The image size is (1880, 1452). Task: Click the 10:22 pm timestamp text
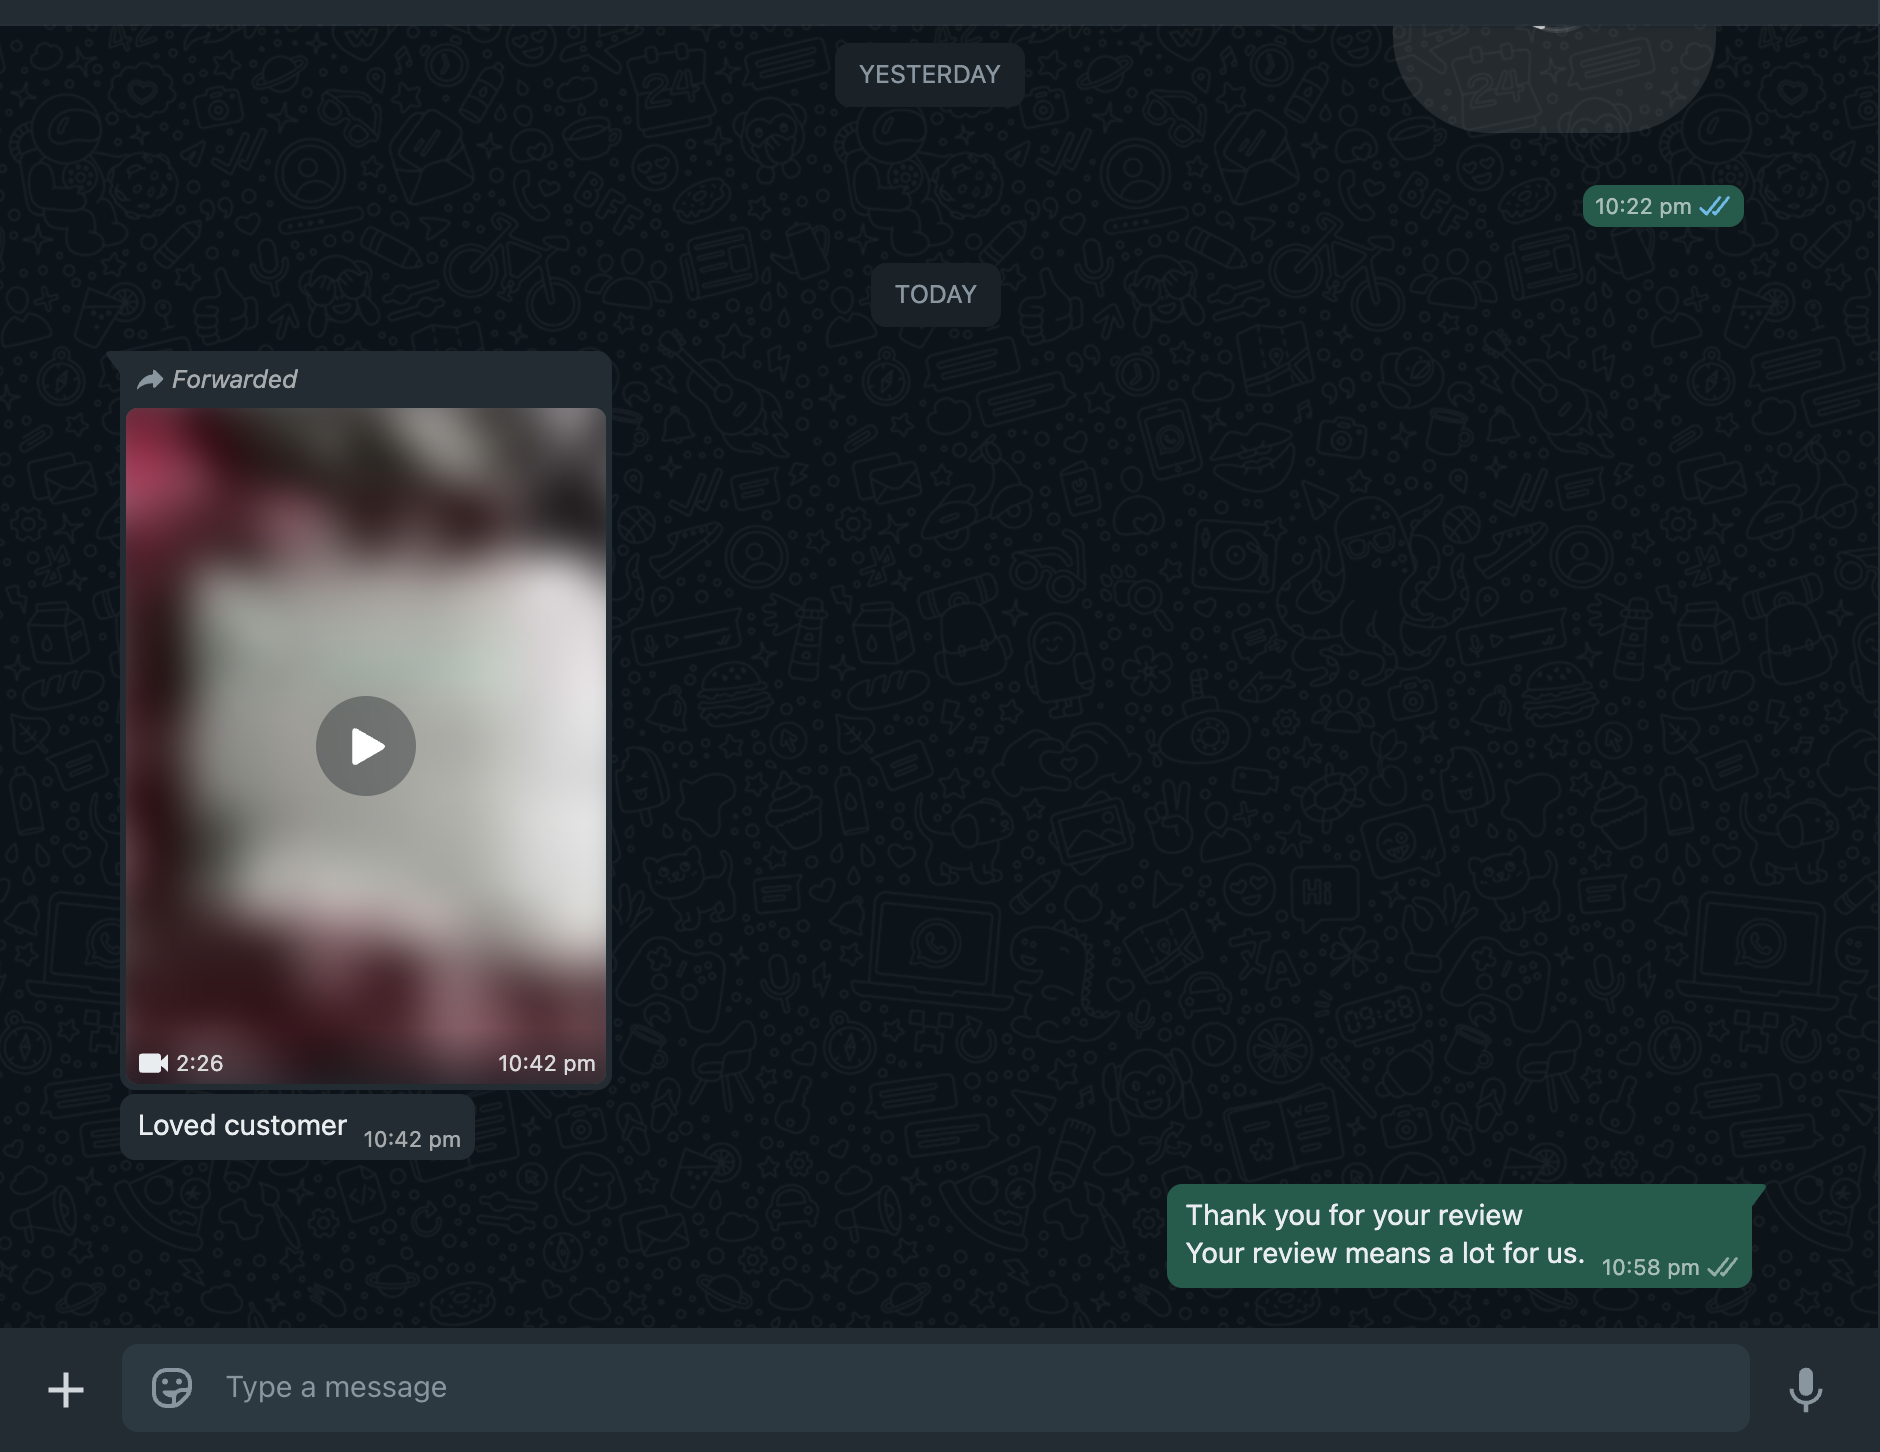[1642, 206]
